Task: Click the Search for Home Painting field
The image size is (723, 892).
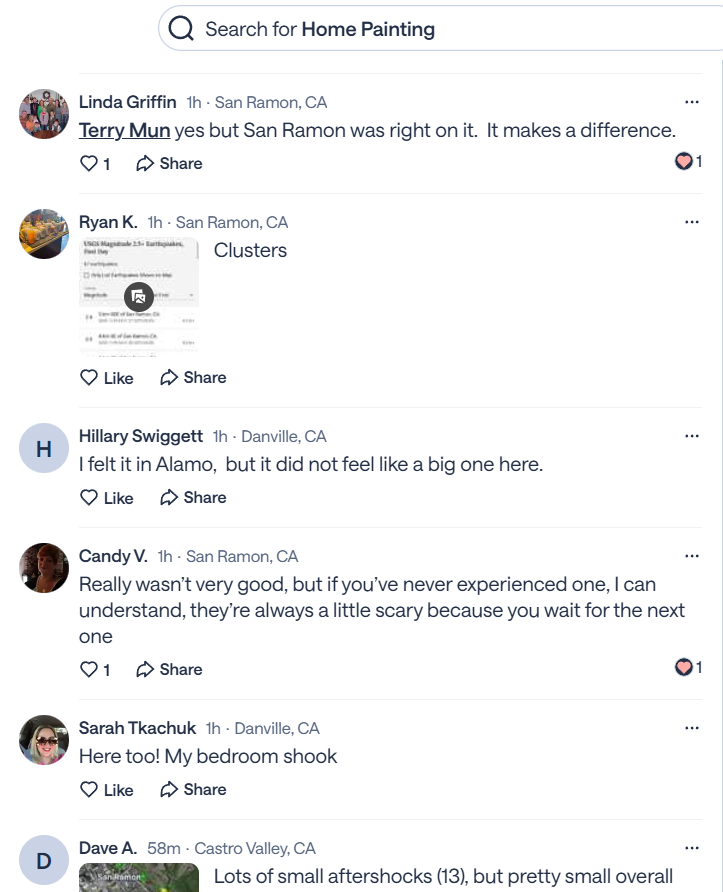Action: click(440, 29)
